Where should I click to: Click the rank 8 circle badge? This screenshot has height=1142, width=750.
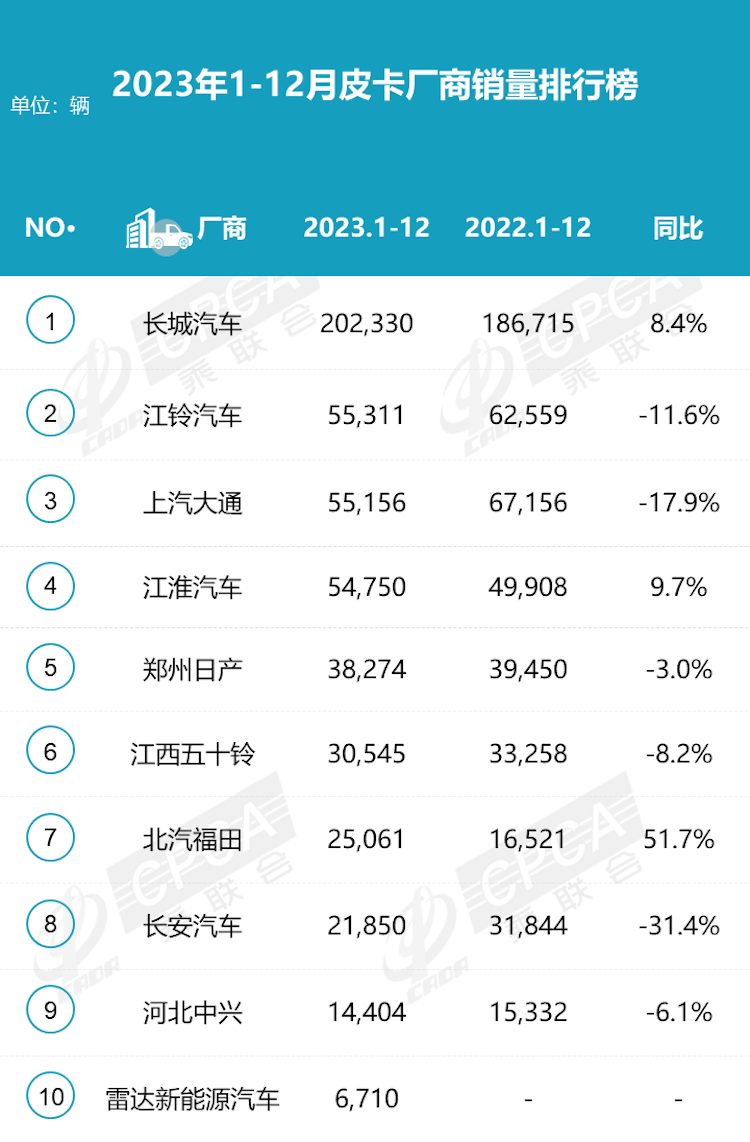50,924
